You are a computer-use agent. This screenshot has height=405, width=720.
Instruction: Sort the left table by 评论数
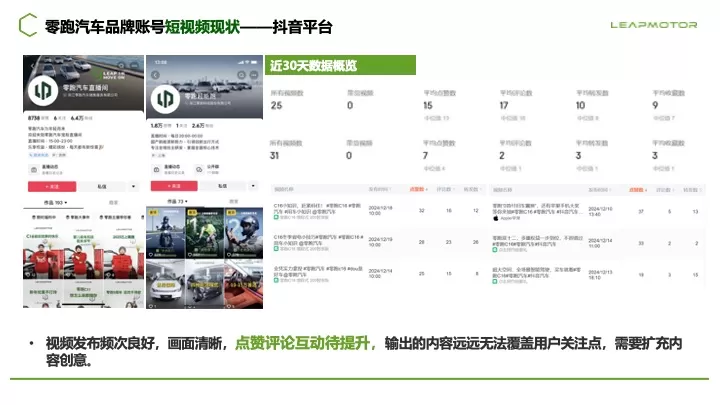(x=445, y=189)
